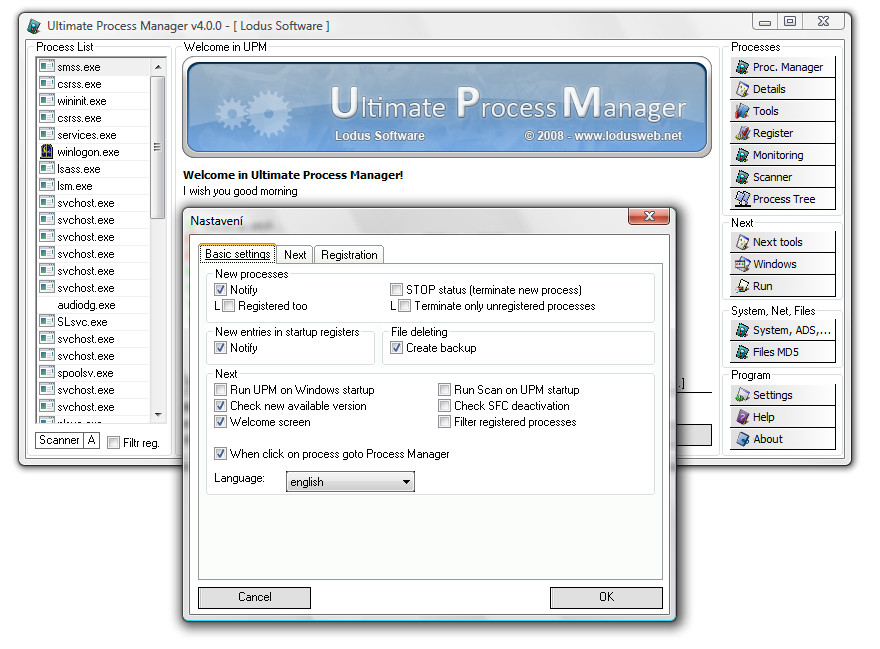Toggle Check new available version
The height and width of the screenshot is (649, 880).
point(221,406)
